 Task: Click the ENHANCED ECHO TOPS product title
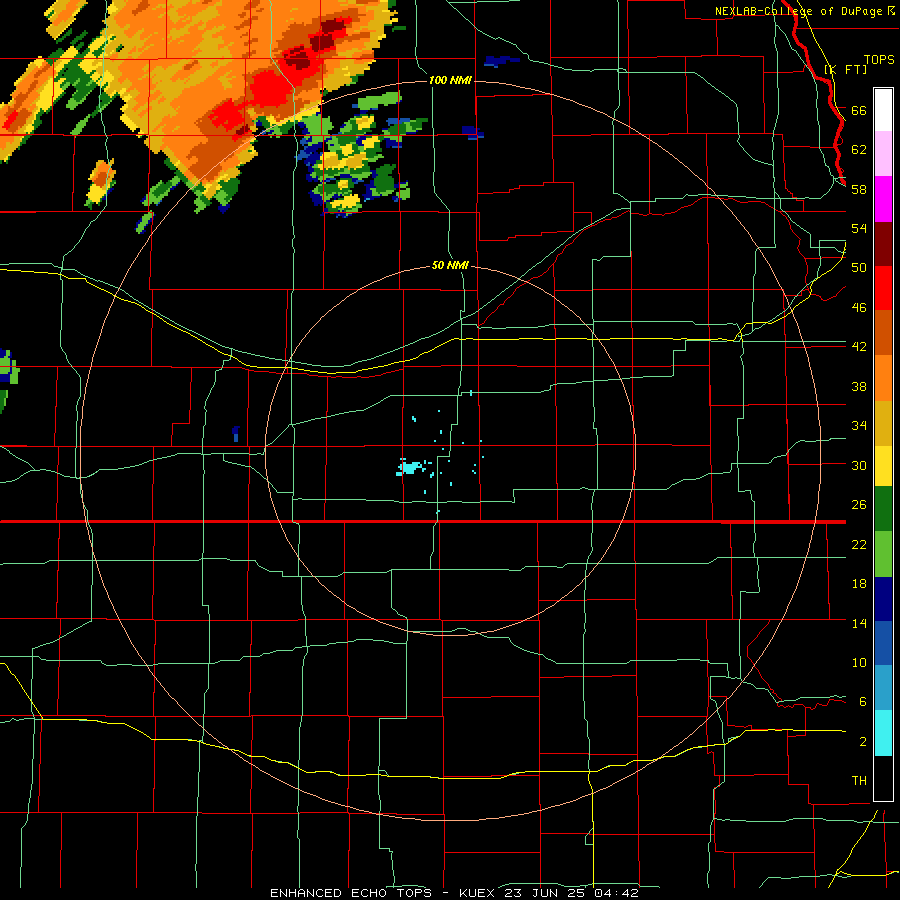click(x=351, y=893)
